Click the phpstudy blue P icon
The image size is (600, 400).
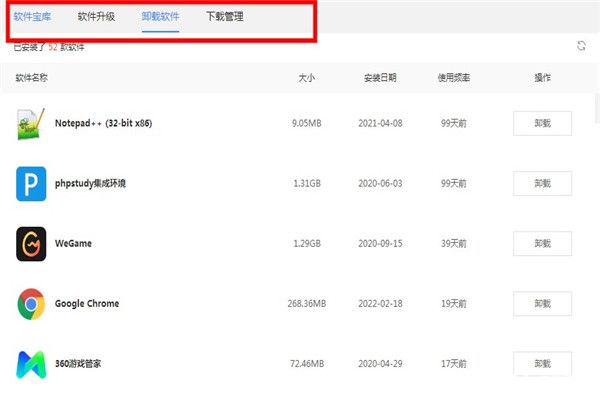31,184
